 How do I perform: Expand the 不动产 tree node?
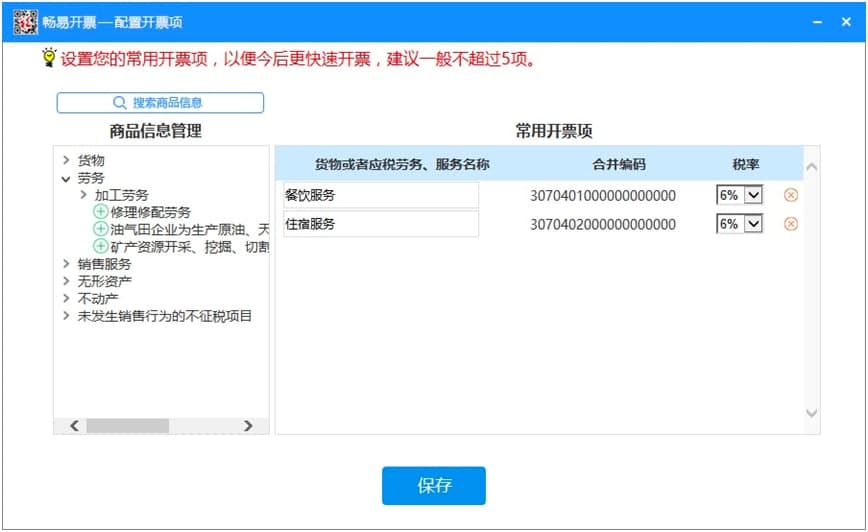tap(66, 298)
